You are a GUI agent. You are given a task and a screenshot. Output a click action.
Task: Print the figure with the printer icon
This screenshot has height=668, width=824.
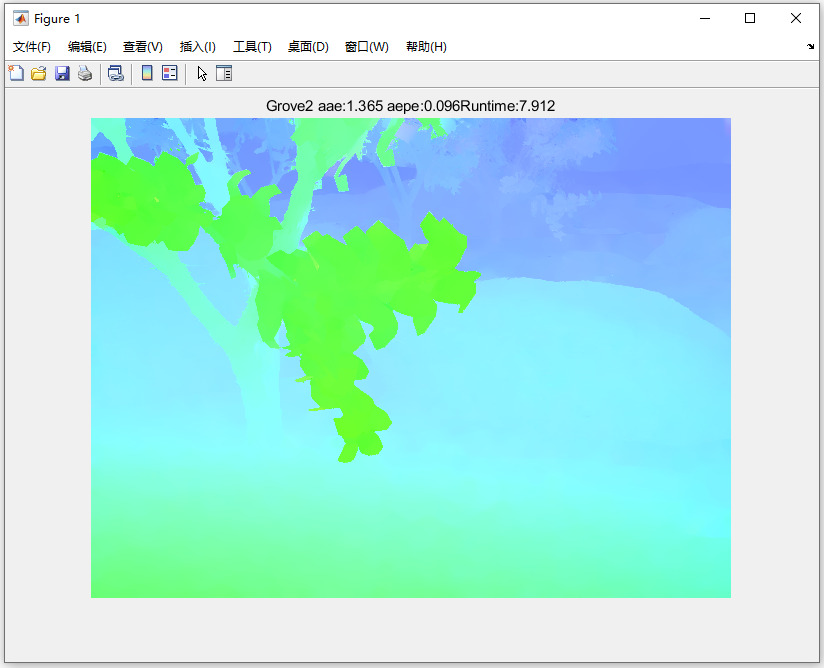pyautogui.click(x=85, y=73)
